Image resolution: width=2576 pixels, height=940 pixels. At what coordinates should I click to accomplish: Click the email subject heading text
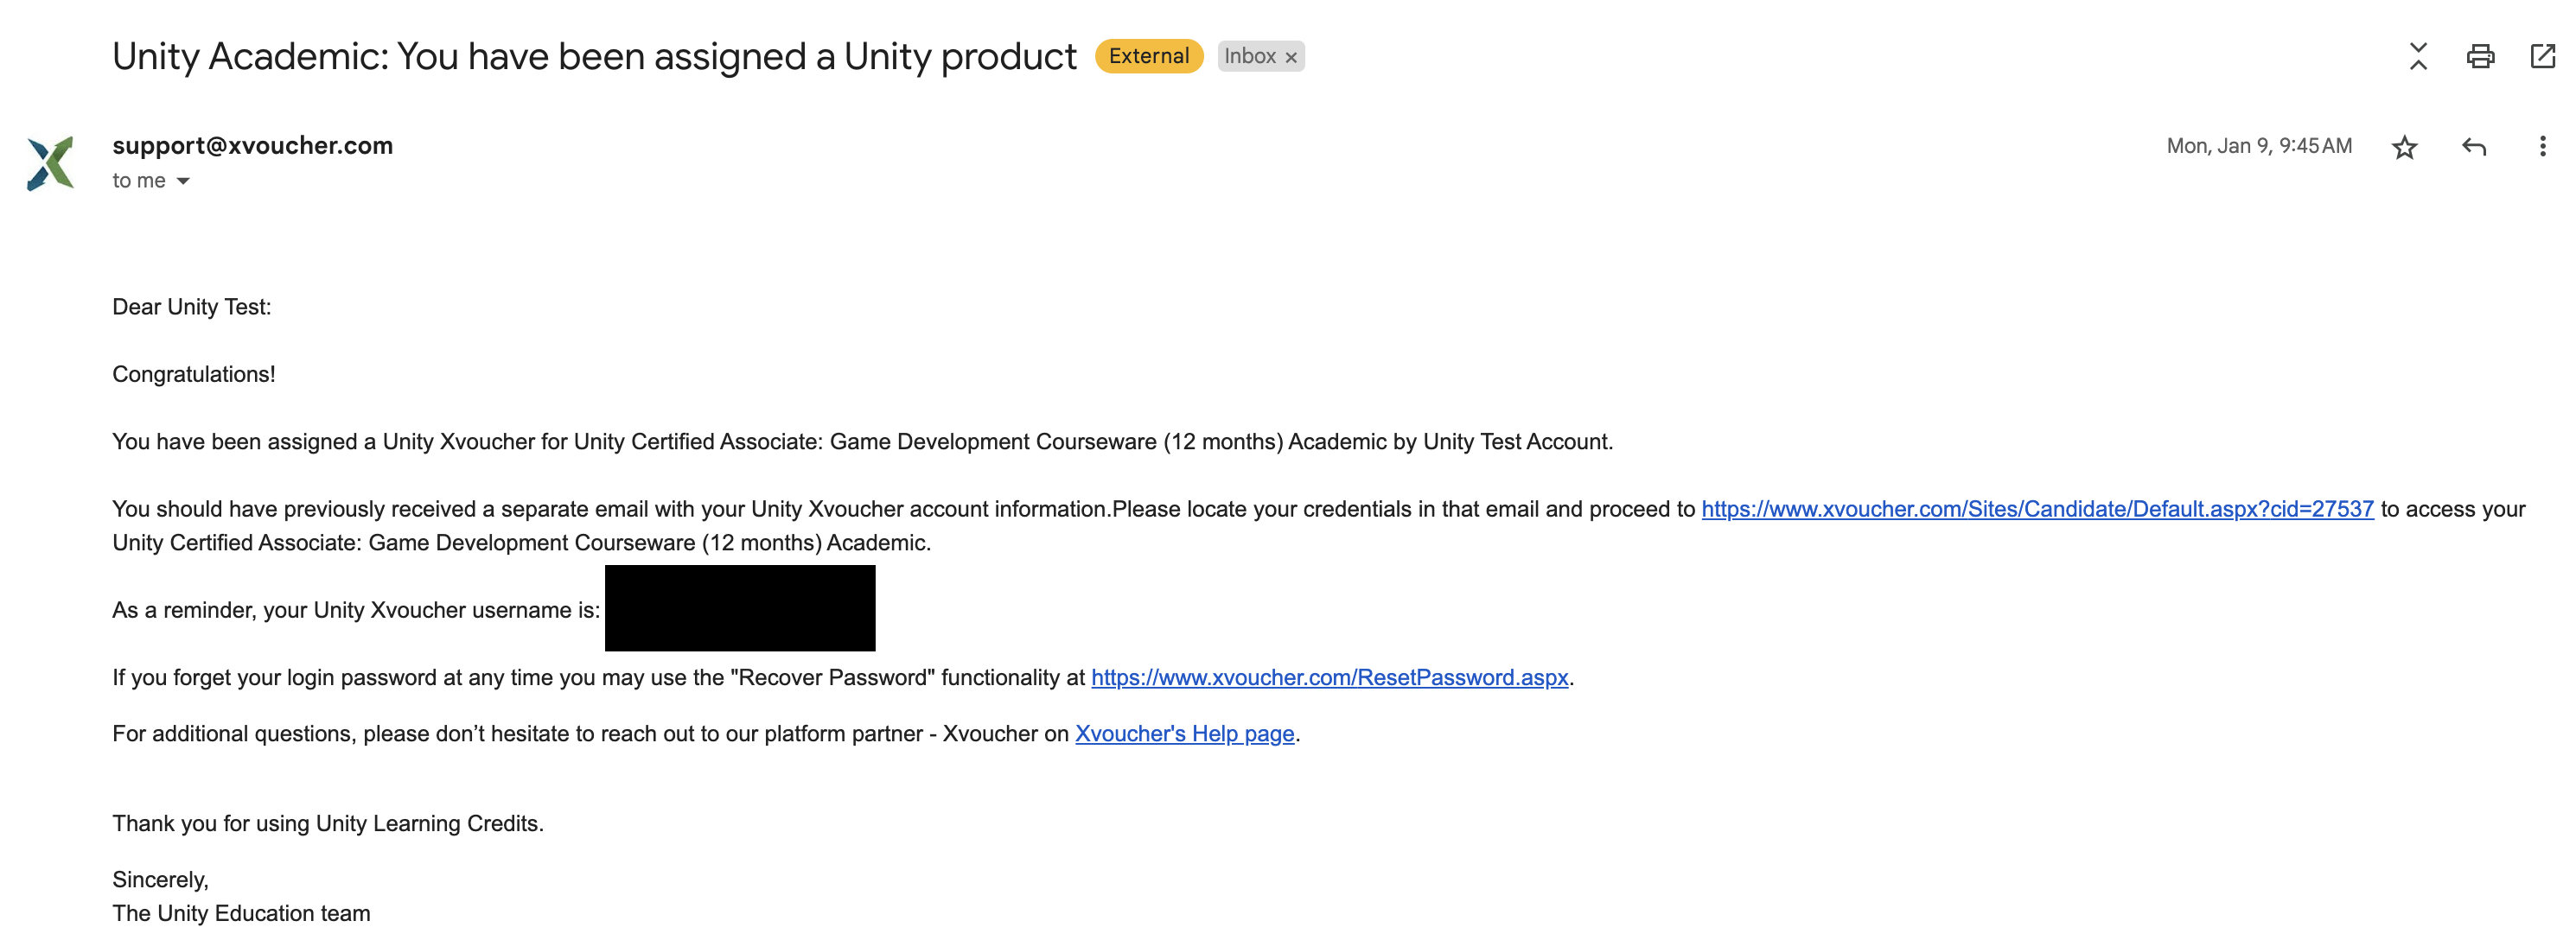[594, 57]
